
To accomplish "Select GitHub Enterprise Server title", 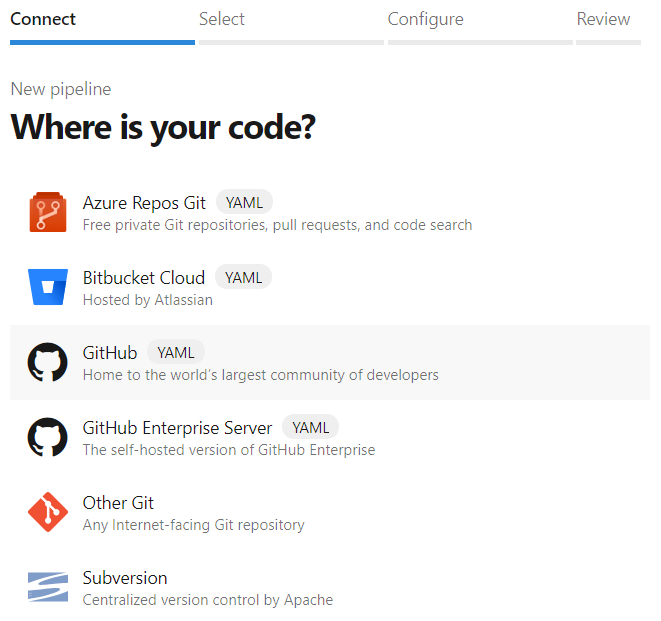I will tap(177, 428).
